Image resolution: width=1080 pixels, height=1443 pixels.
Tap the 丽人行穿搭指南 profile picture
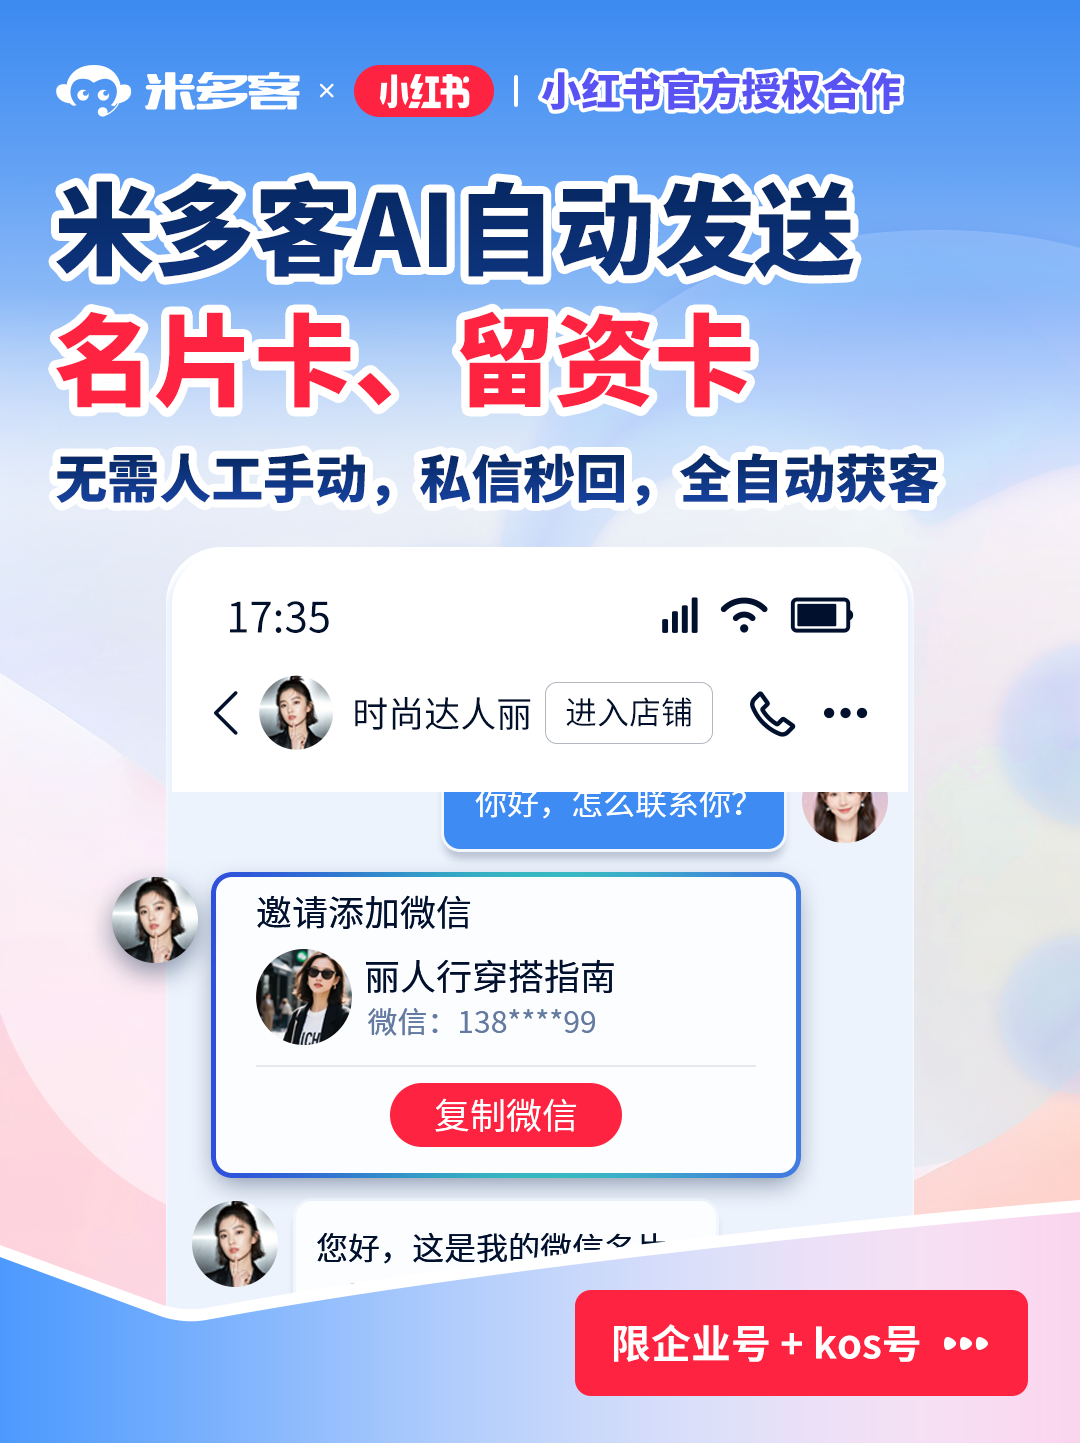(x=304, y=997)
